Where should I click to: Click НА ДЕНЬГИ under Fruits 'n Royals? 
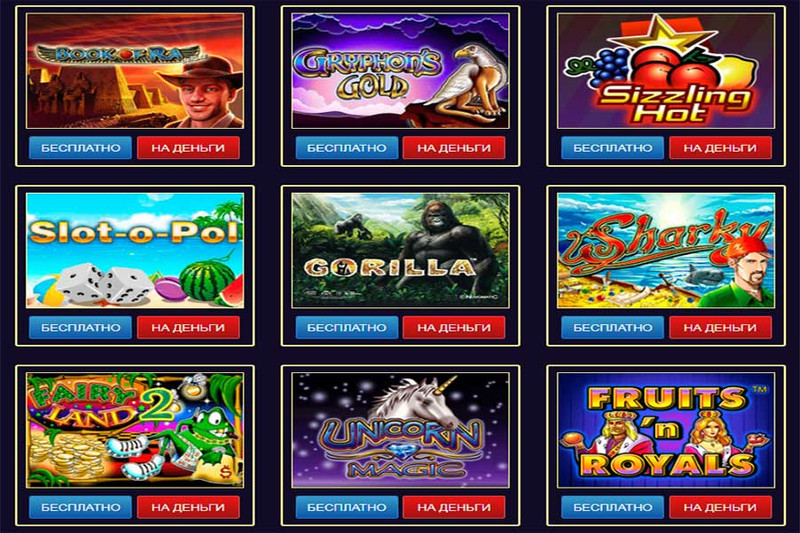click(x=720, y=507)
